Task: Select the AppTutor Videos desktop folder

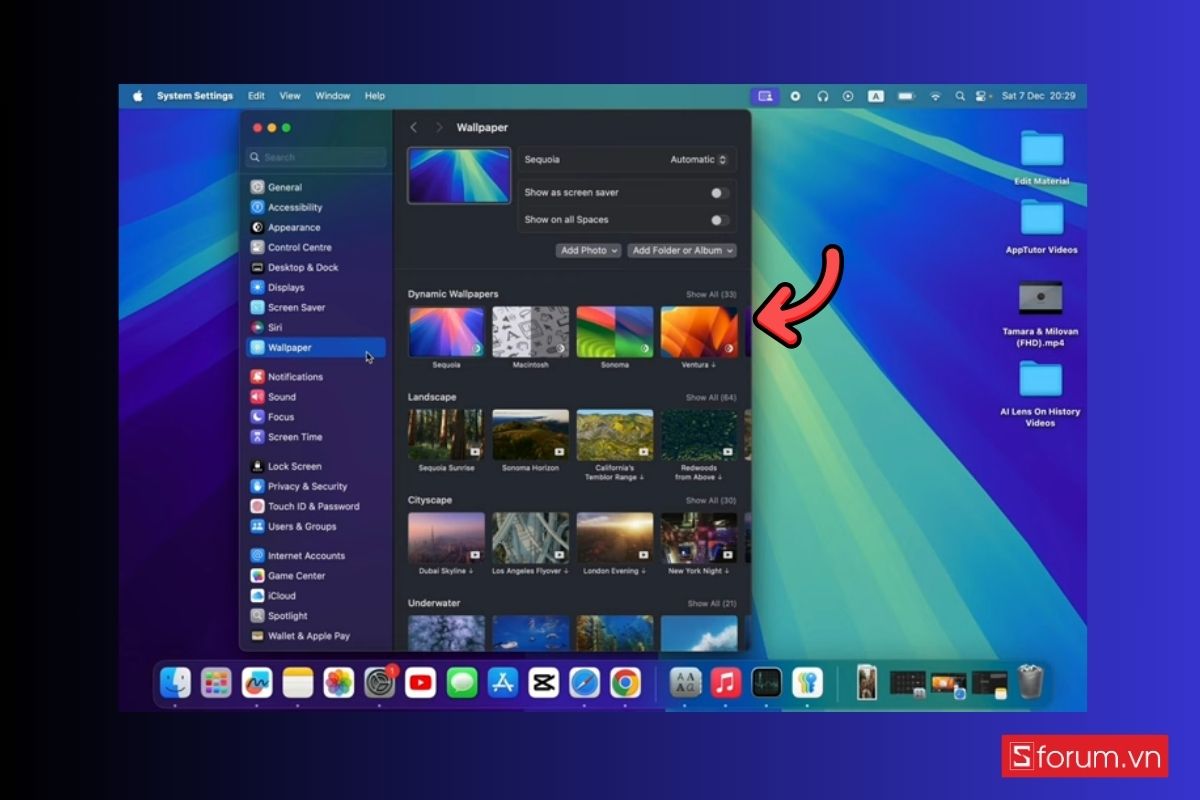Action: tap(1042, 226)
